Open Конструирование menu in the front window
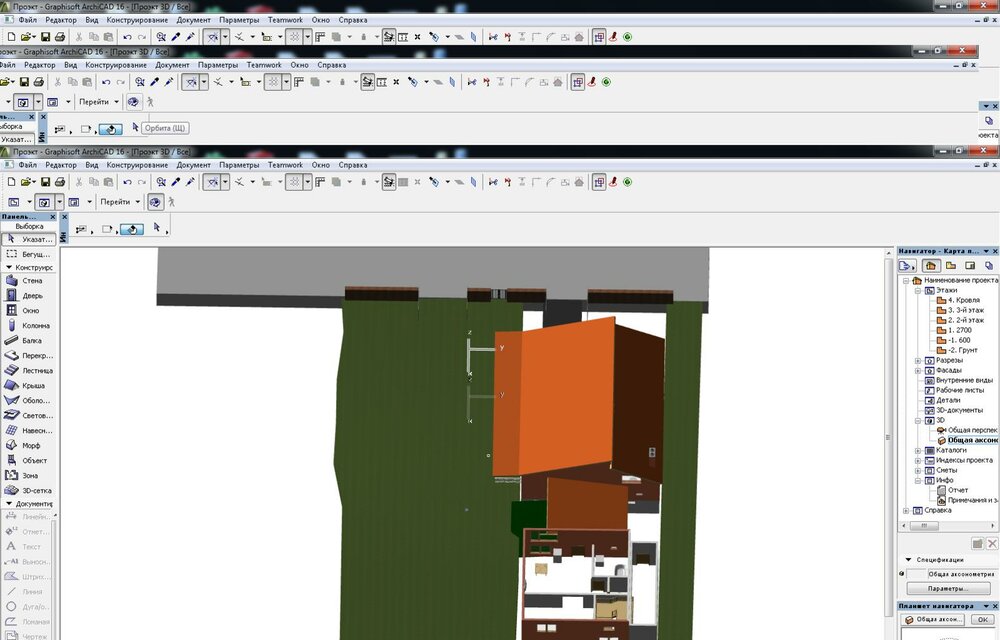Image resolution: width=1000 pixels, height=640 pixels. (137, 165)
